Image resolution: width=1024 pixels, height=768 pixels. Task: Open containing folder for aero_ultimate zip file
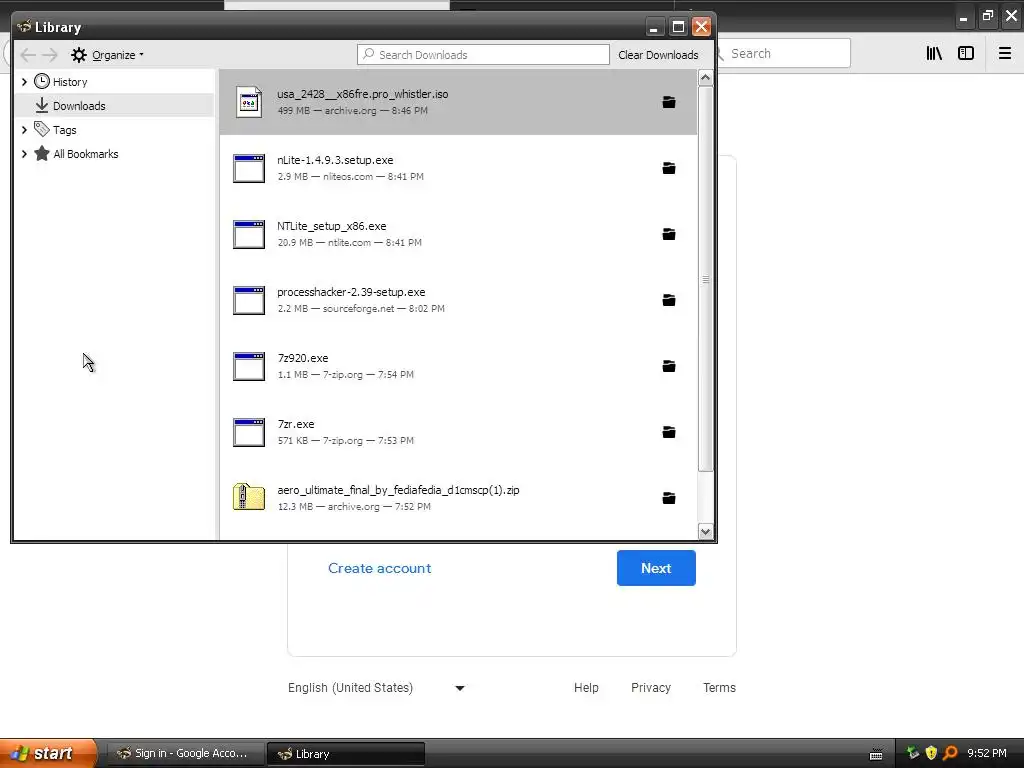tap(669, 498)
